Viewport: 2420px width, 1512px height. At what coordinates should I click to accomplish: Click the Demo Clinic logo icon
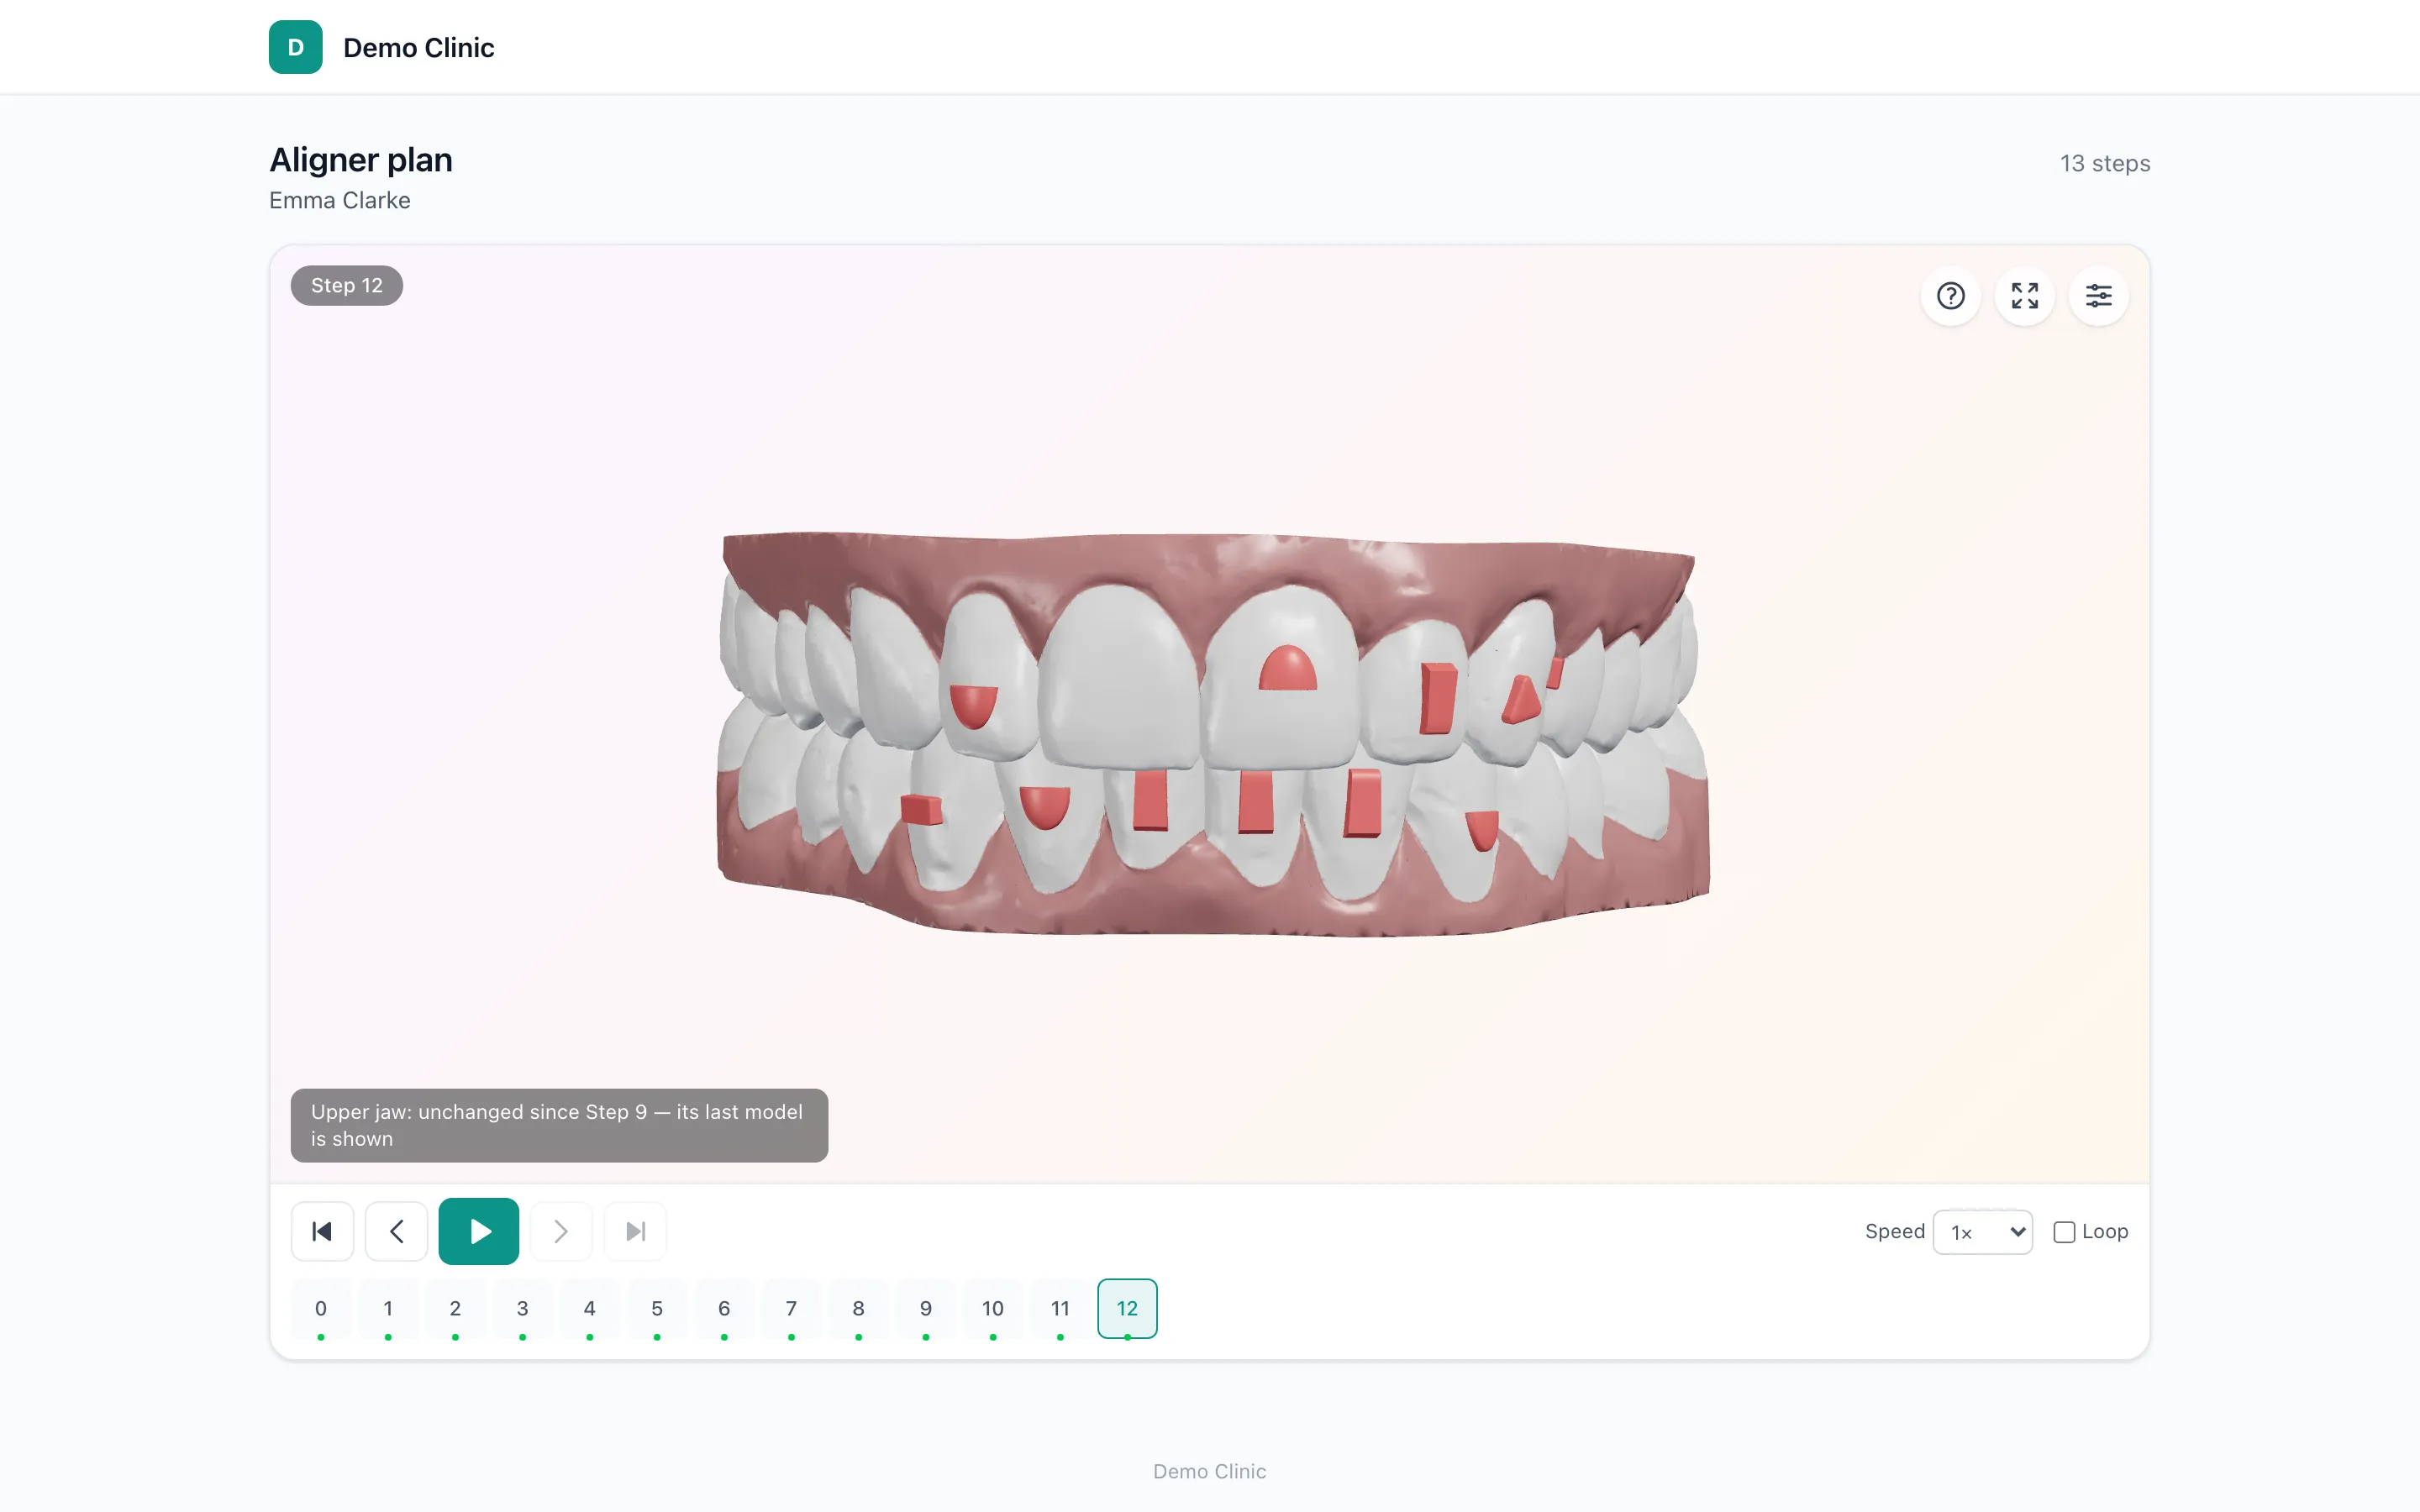pyautogui.click(x=296, y=47)
